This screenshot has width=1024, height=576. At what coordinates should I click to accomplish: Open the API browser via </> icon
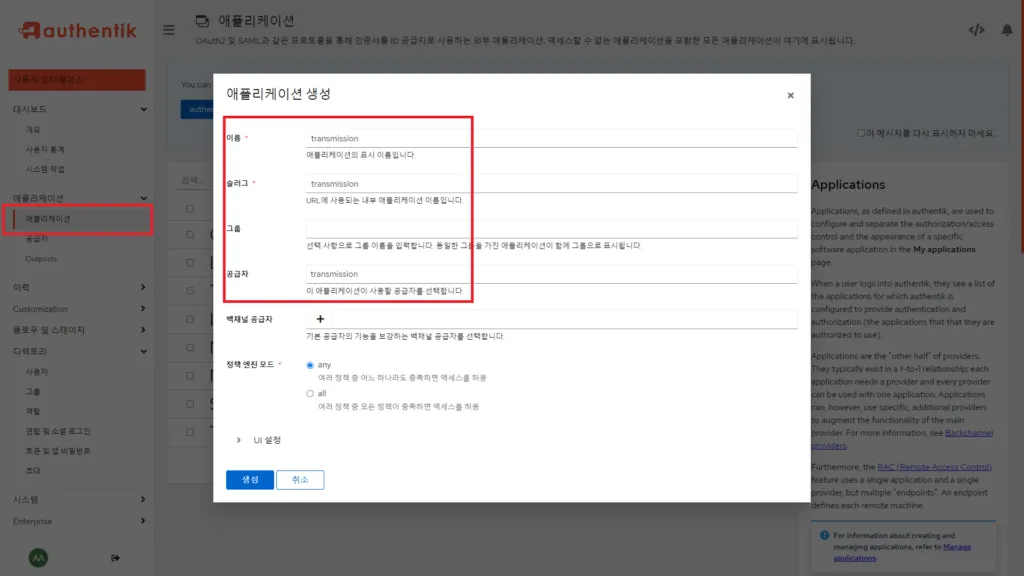tap(976, 30)
